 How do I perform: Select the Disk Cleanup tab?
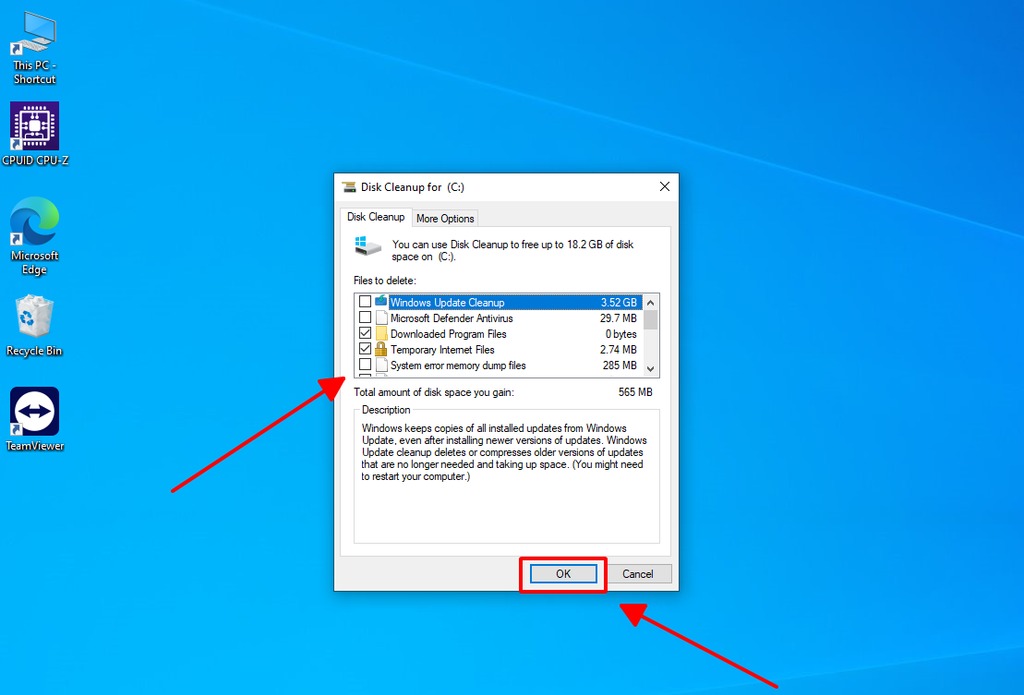pyautogui.click(x=376, y=217)
